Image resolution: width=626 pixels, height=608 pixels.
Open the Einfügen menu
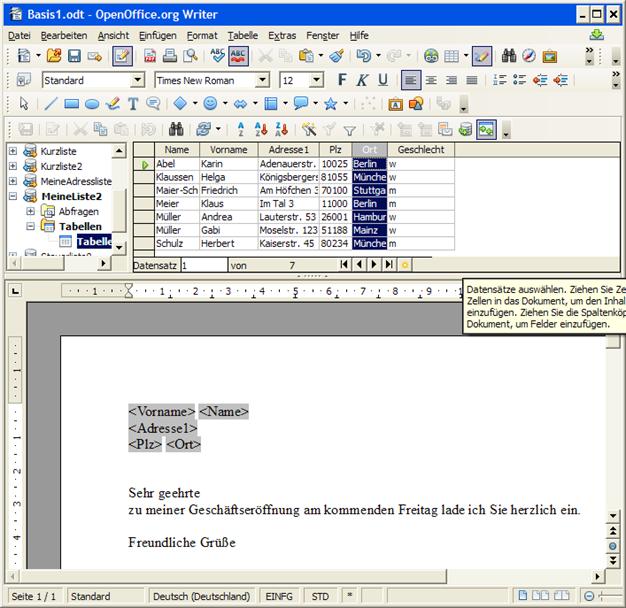(x=158, y=35)
